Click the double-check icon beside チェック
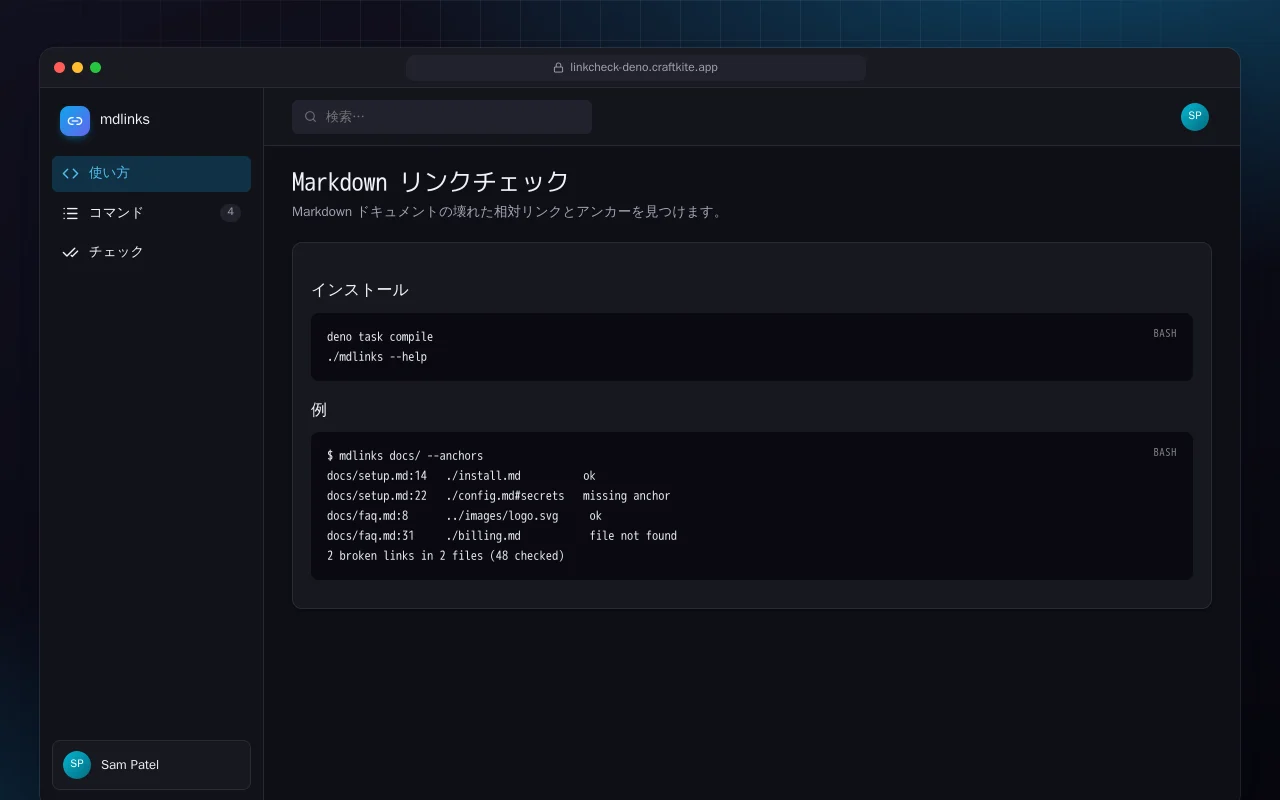The width and height of the screenshot is (1280, 800). [70, 252]
